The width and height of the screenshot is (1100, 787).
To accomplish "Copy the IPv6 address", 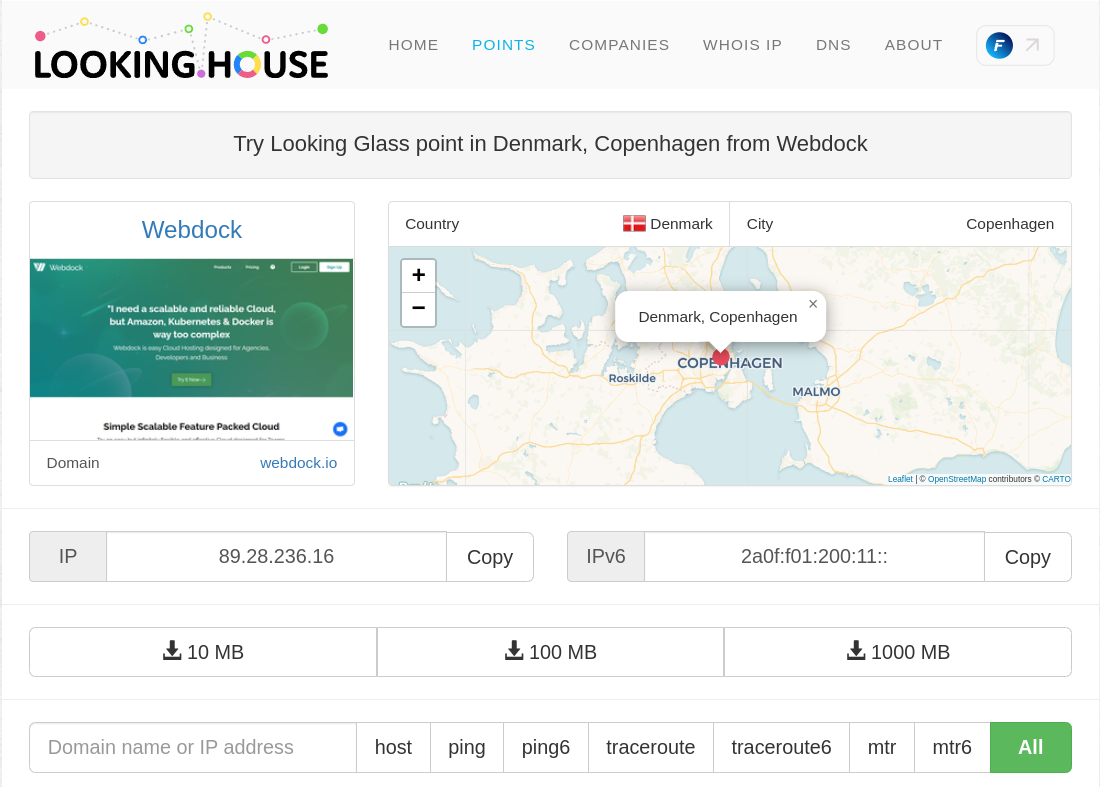I will pos(1027,557).
